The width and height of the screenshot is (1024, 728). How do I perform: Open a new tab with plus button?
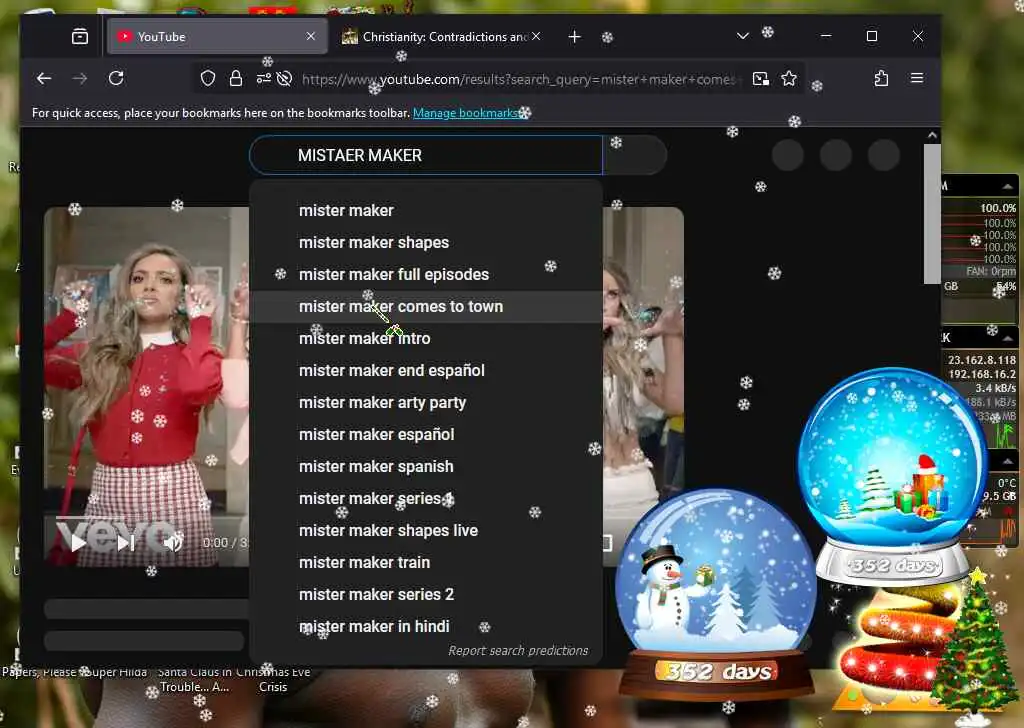point(575,37)
